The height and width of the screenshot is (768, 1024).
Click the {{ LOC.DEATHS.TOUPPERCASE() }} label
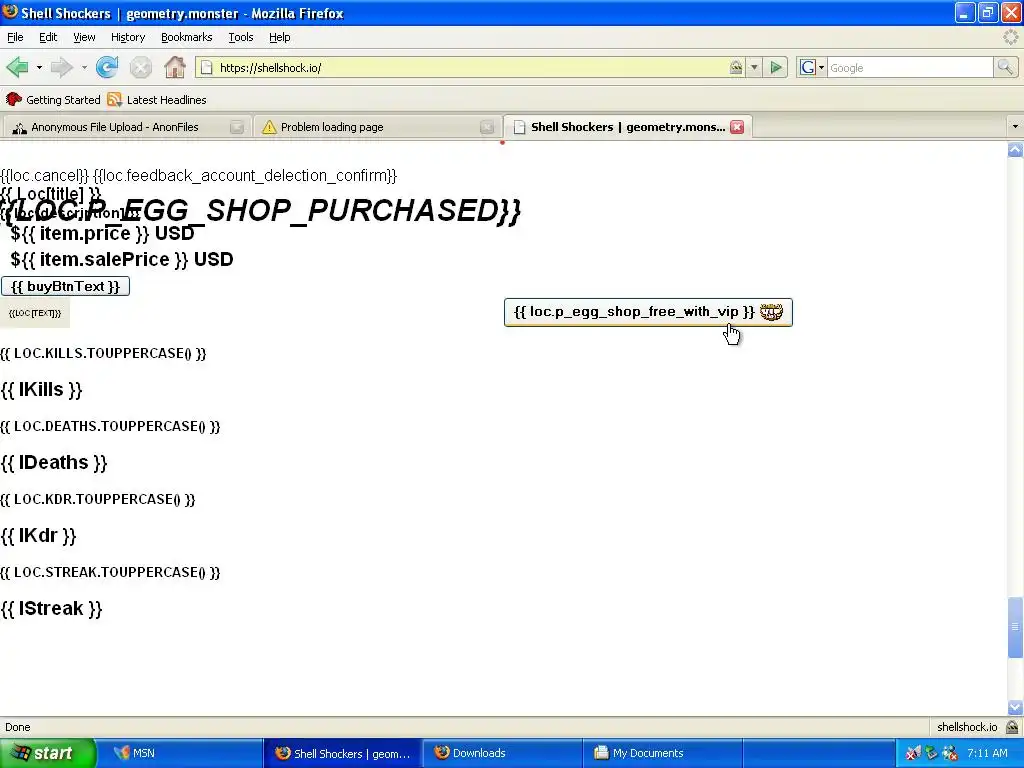click(x=110, y=426)
